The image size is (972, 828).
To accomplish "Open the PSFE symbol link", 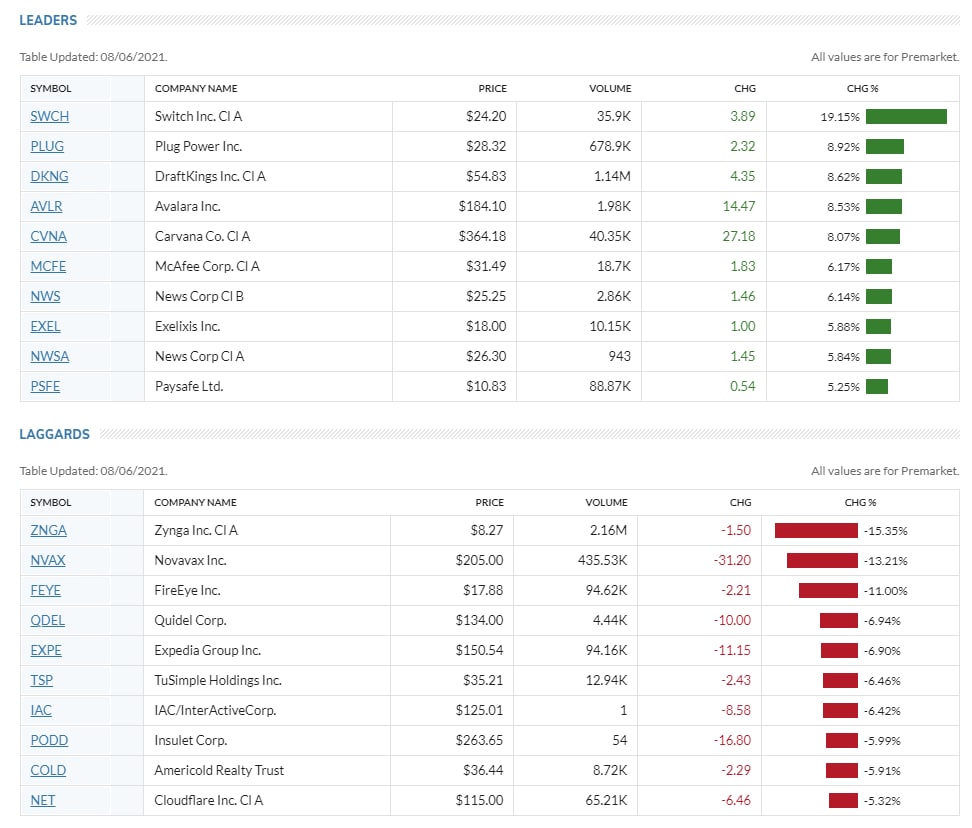I will click(45, 387).
